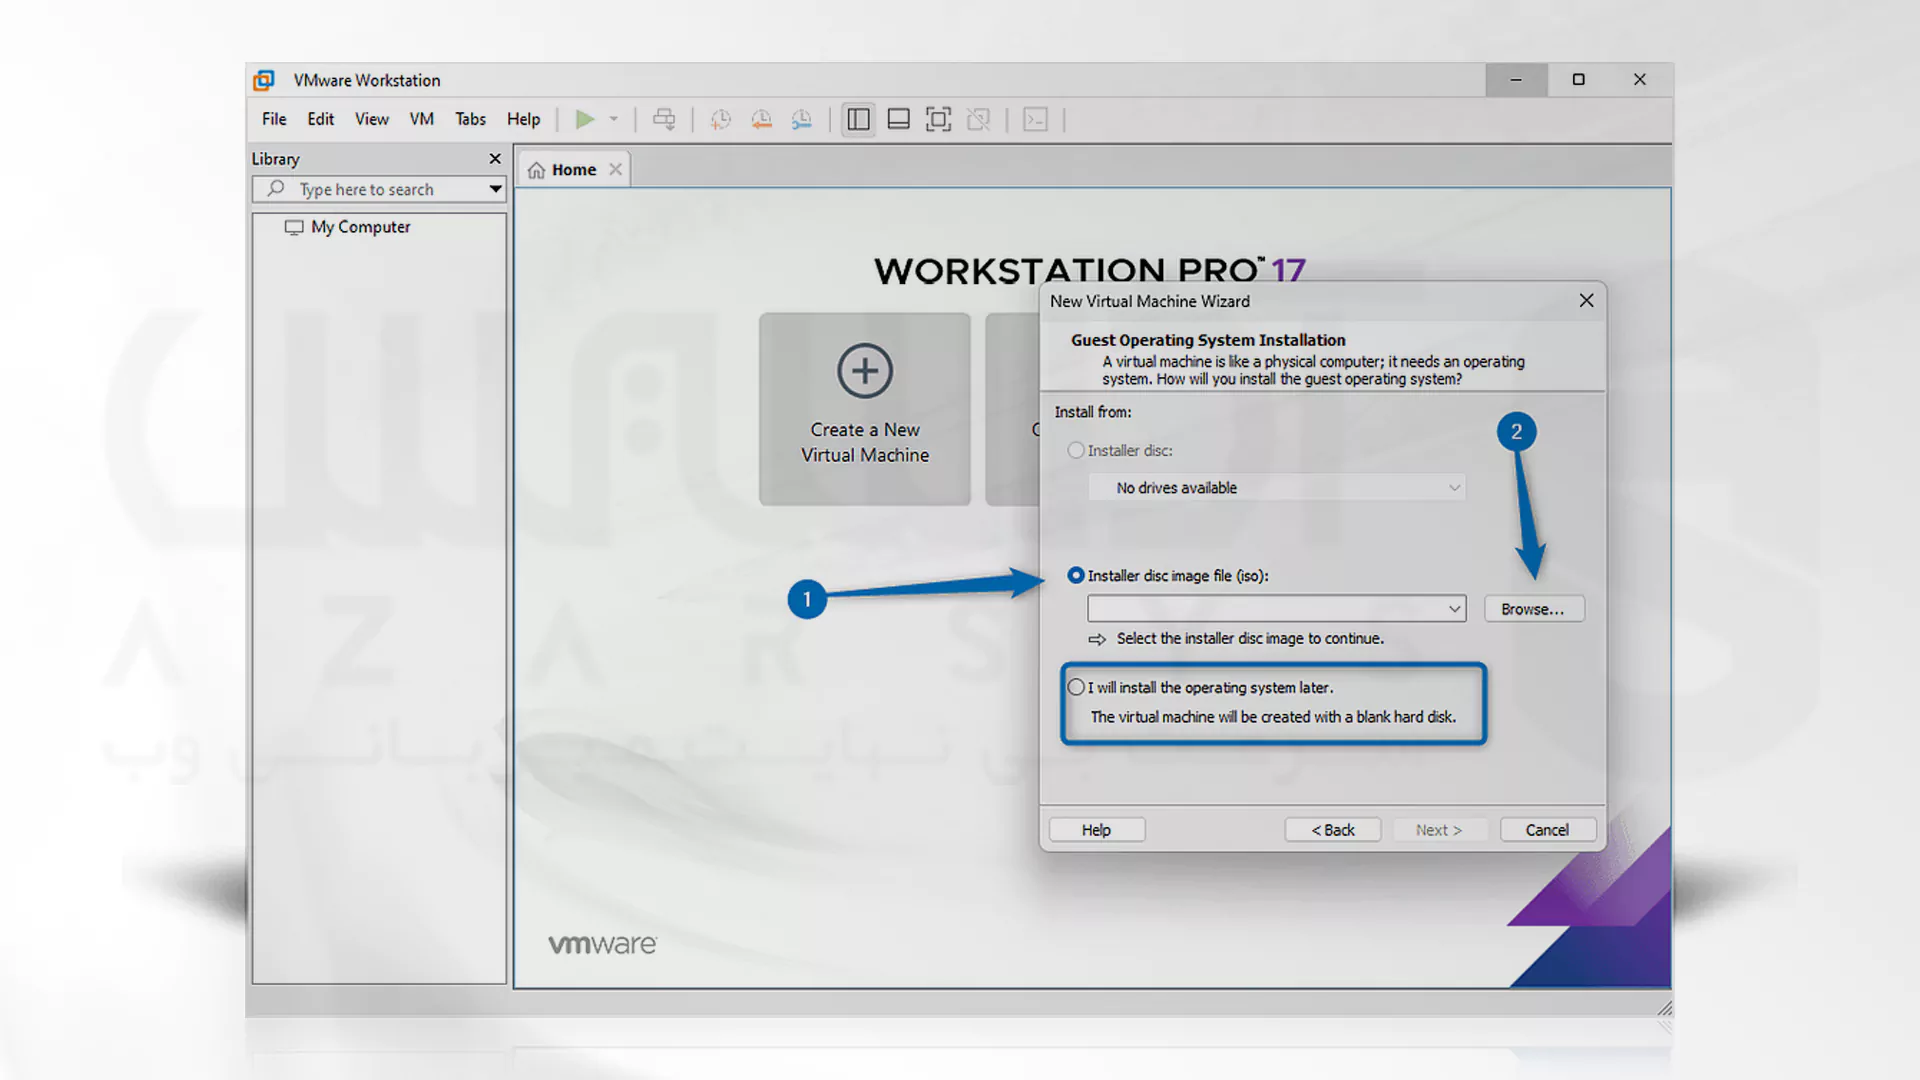Image resolution: width=1920 pixels, height=1080 pixels.
Task: Open the power options dropdown arrow beside the play icon
Action: click(x=614, y=120)
